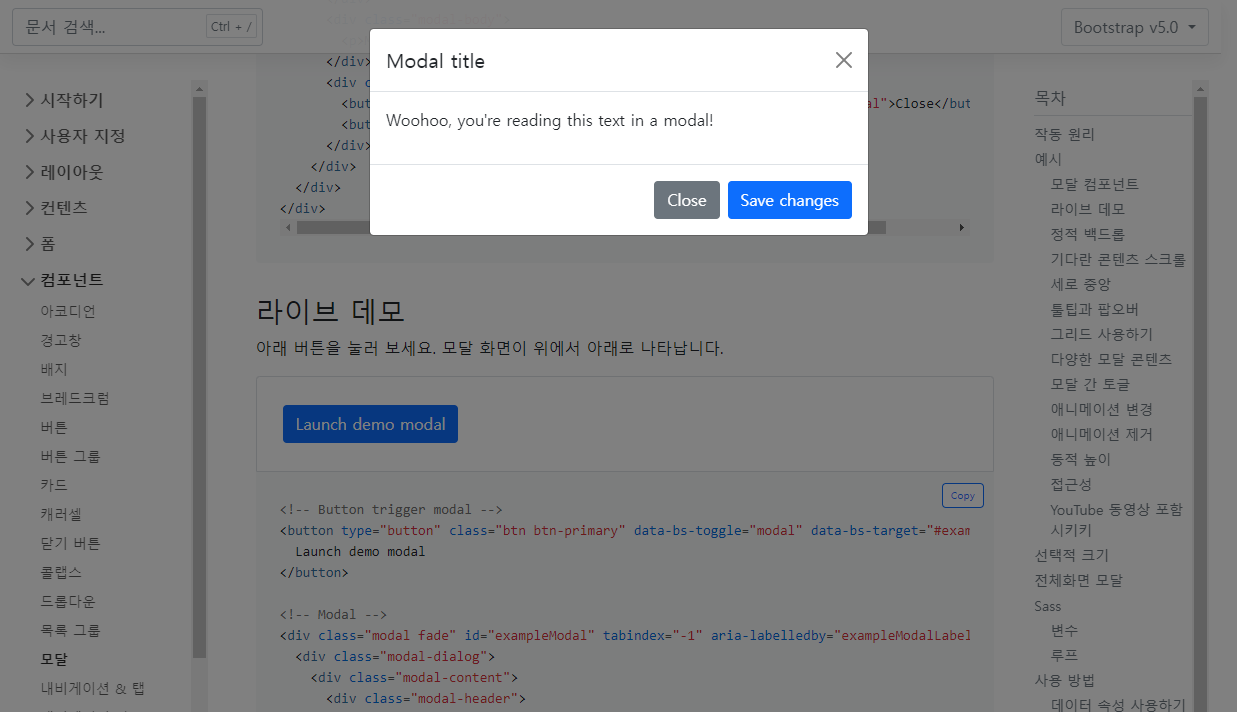
Task: Copy the code snippet with Copy button
Action: (x=963, y=495)
